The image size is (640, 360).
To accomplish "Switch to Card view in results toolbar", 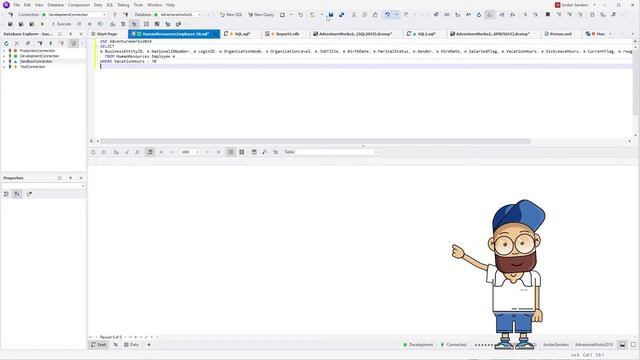I will coord(242,152).
